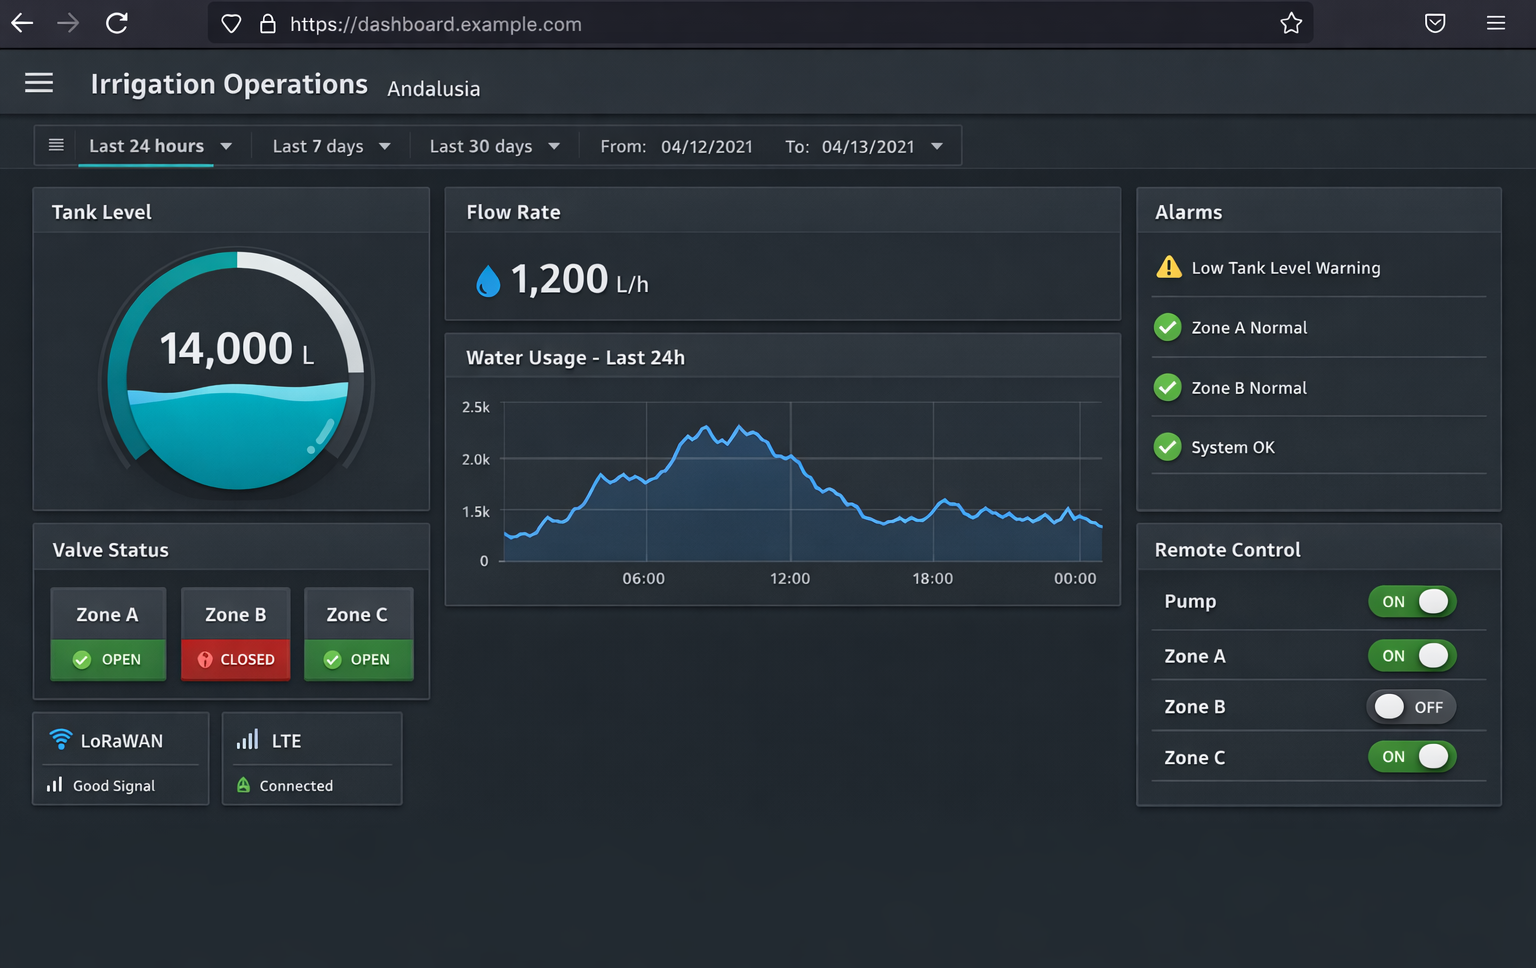Image resolution: width=1536 pixels, height=968 pixels.
Task: Turn off the Pump toggle
Action: [1412, 601]
